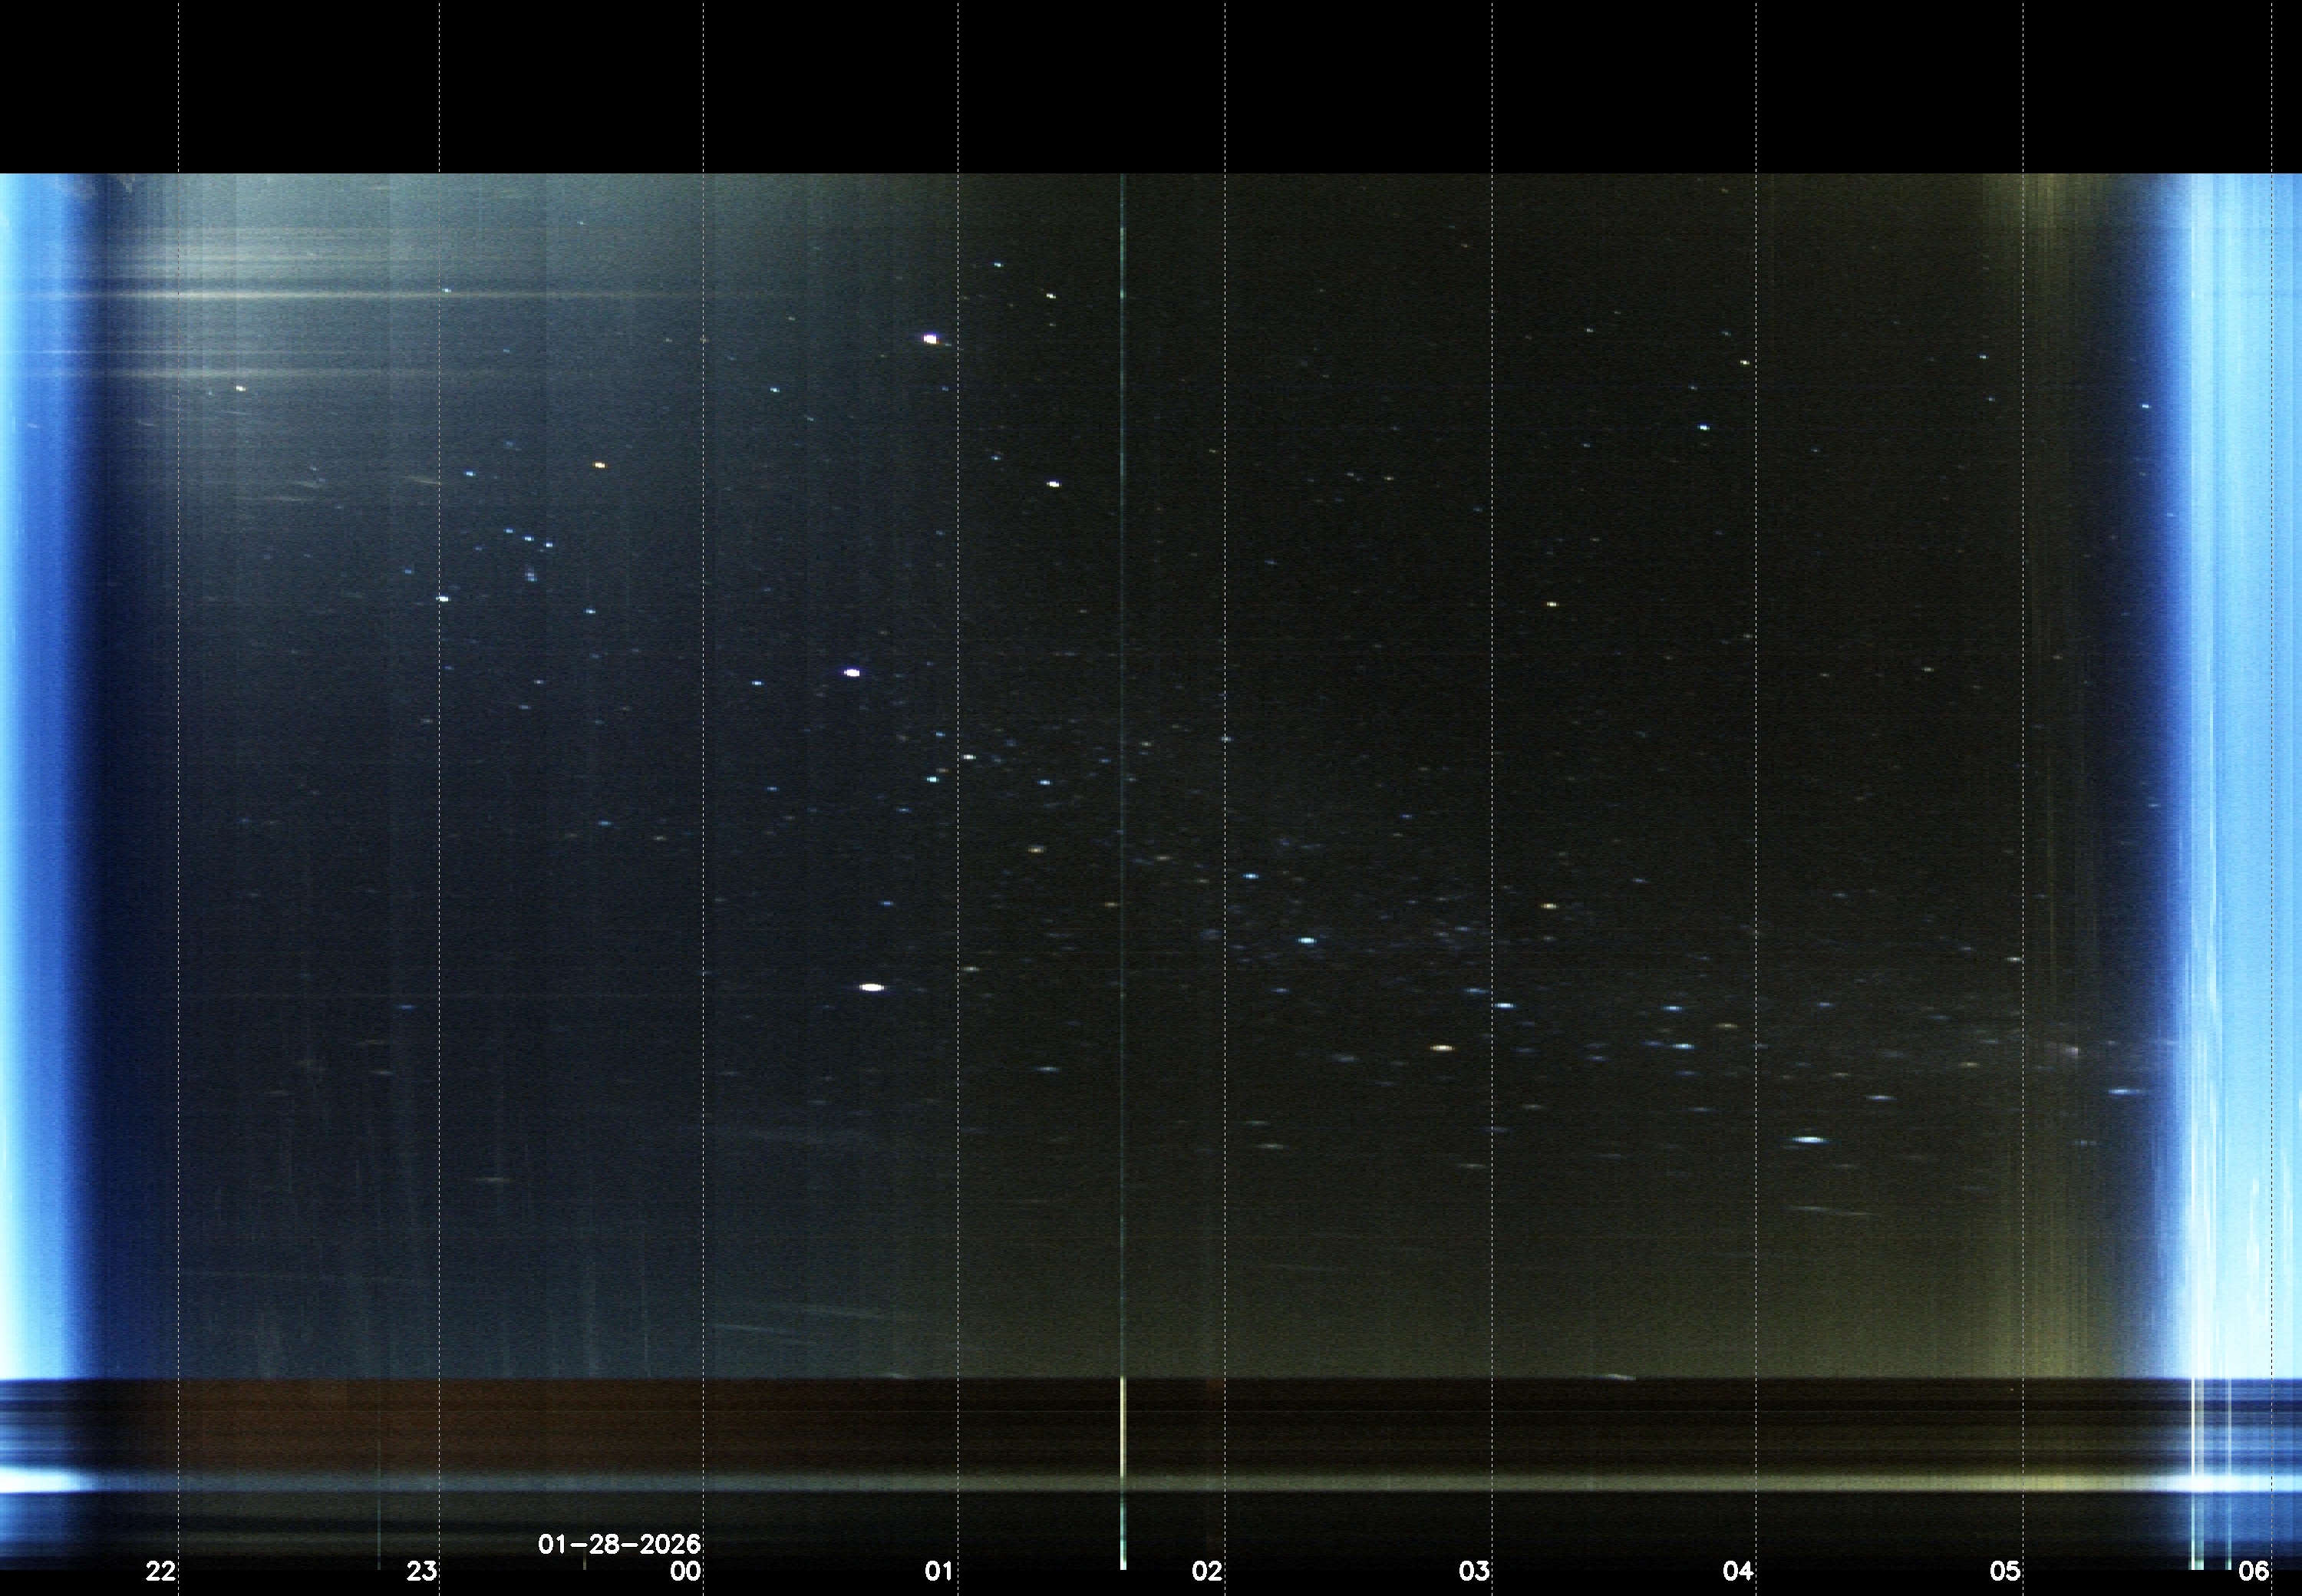This screenshot has width=2302, height=1596.
Task: Click the orange star trail near 23 hour line
Action: [599, 465]
